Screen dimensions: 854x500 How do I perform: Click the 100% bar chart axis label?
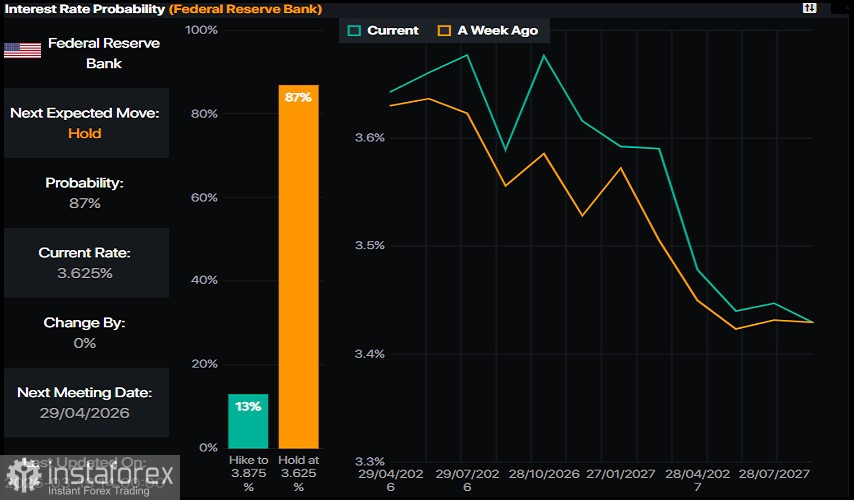pos(201,30)
